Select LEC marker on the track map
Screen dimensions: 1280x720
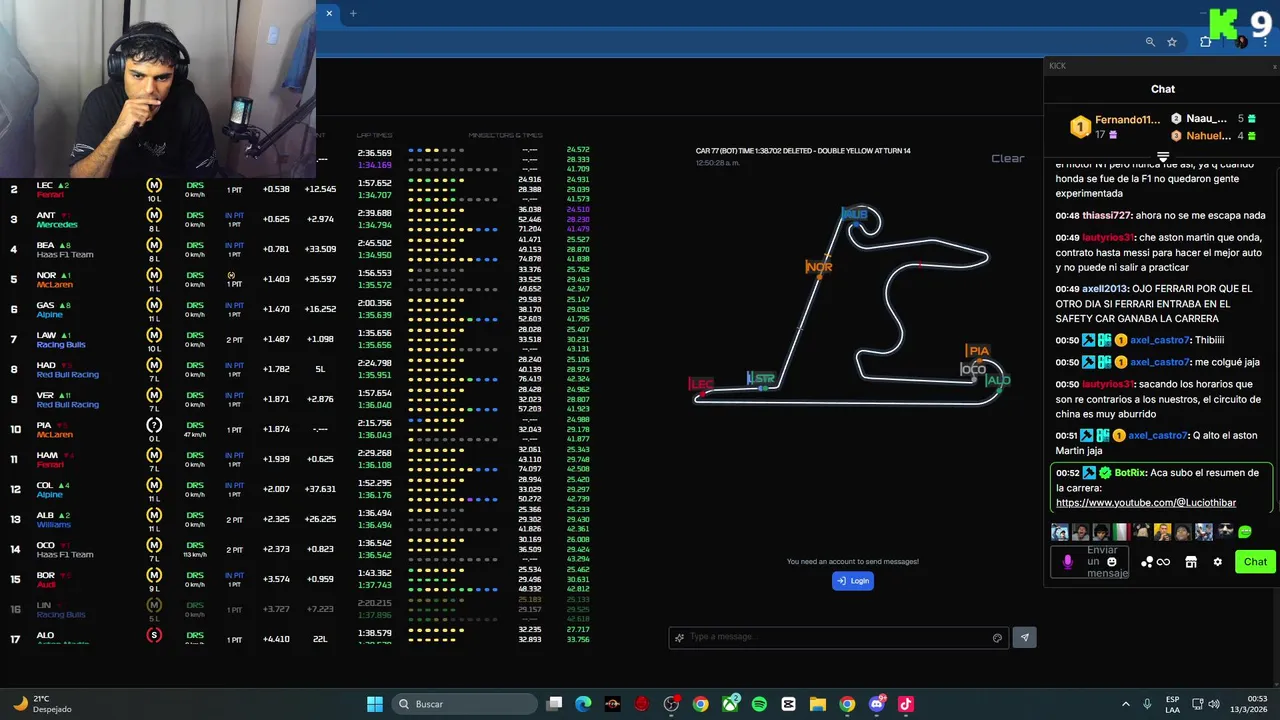coord(701,384)
